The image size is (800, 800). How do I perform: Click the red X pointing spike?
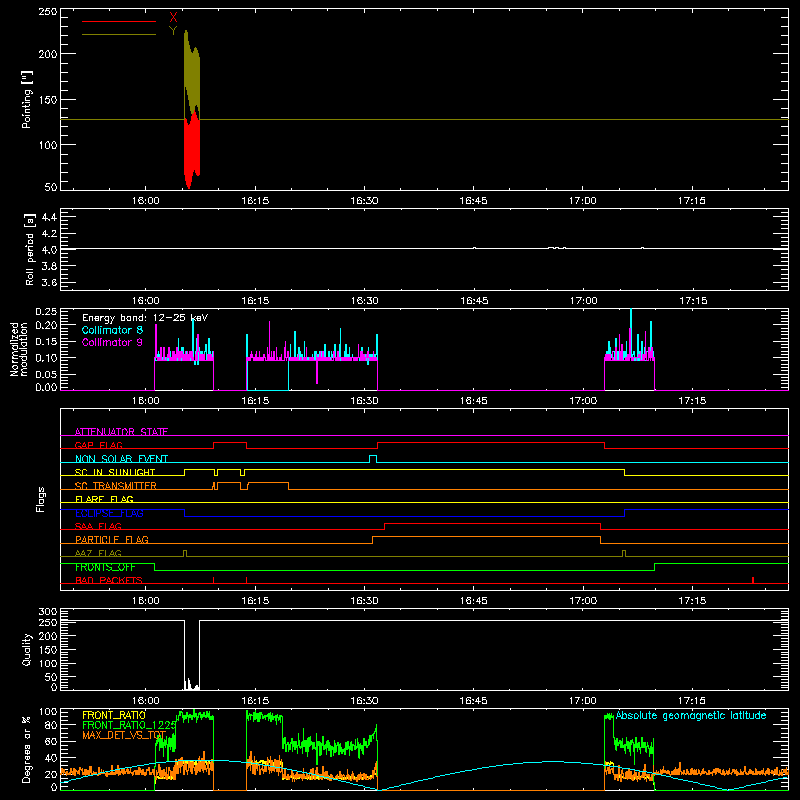pos(192,151)
